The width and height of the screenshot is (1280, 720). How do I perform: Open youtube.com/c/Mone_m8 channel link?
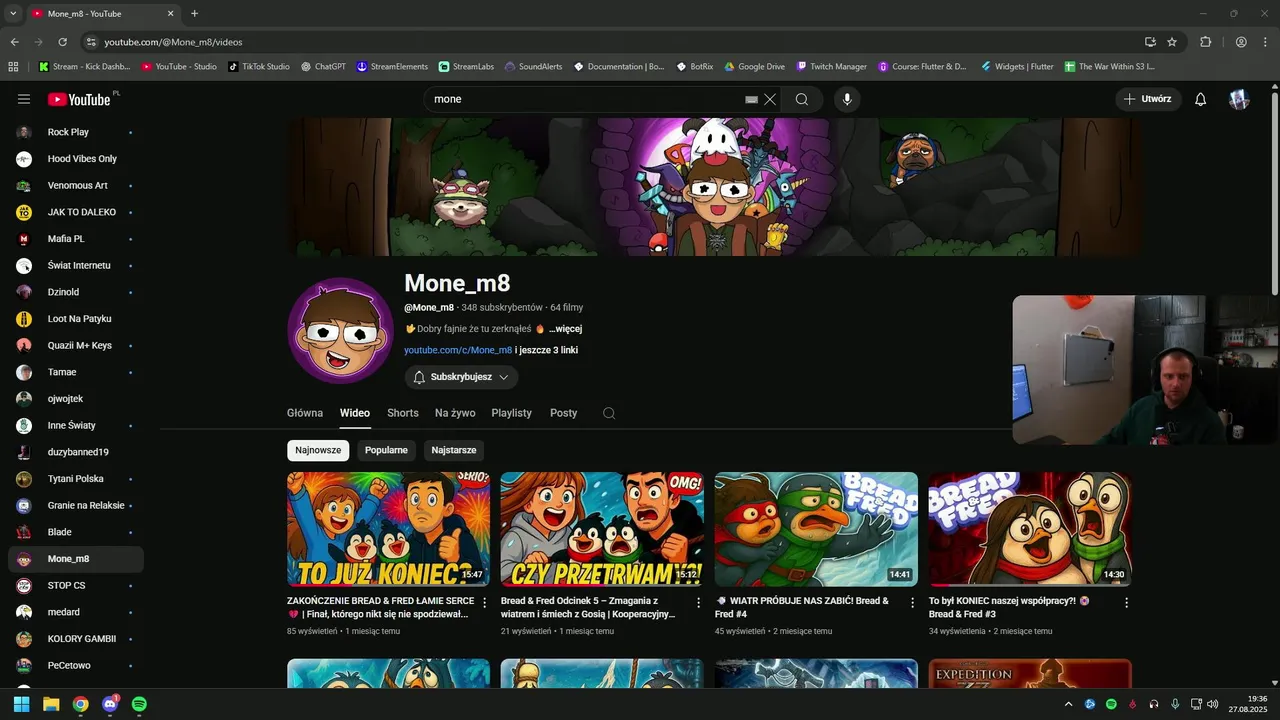(458, 350)
